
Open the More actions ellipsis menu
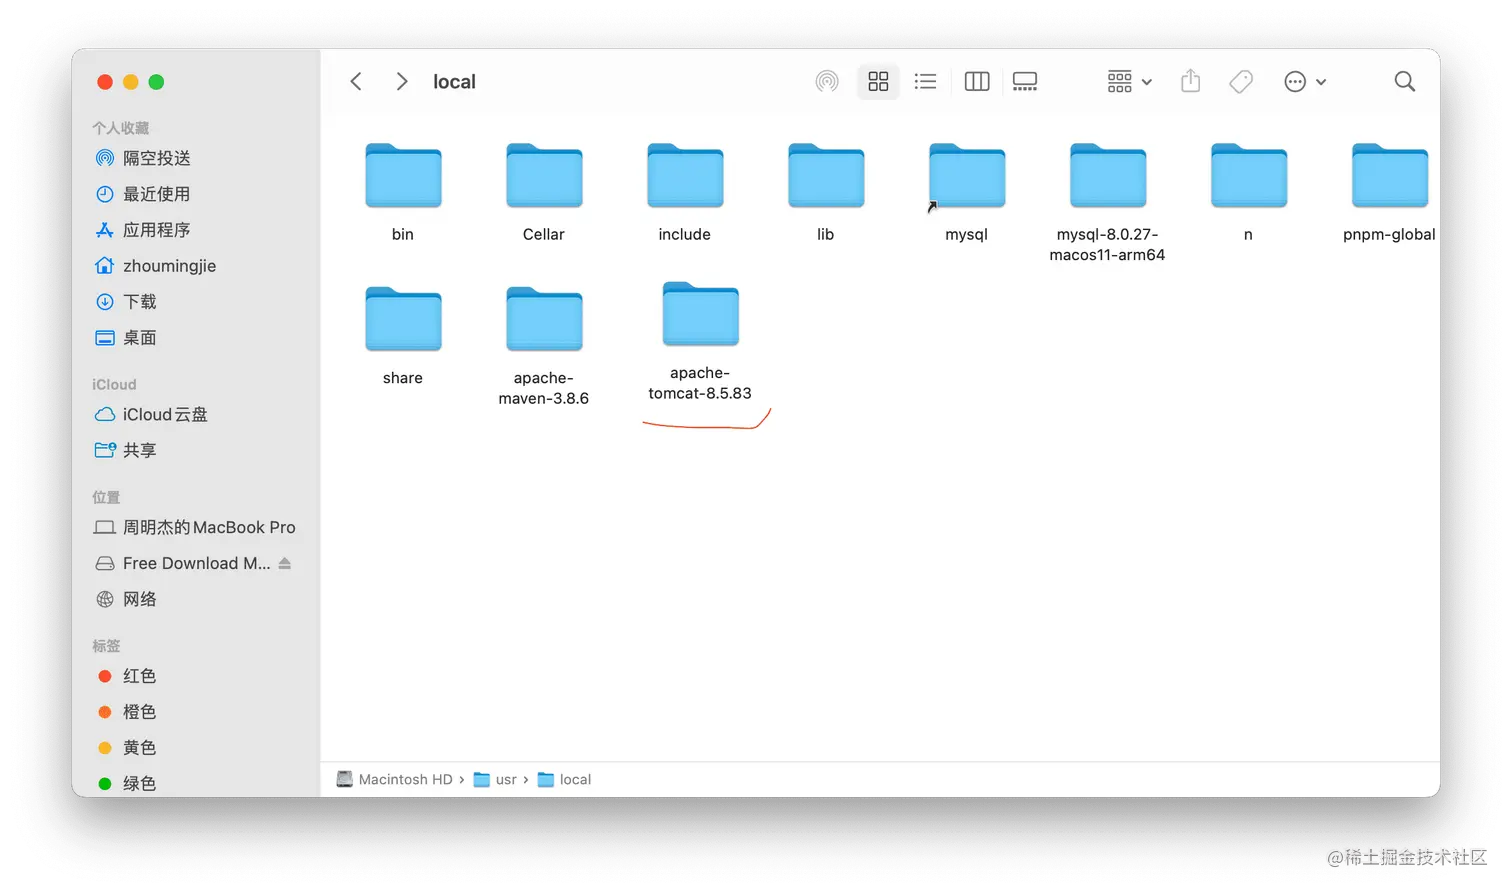click(x=1305, y=82)
